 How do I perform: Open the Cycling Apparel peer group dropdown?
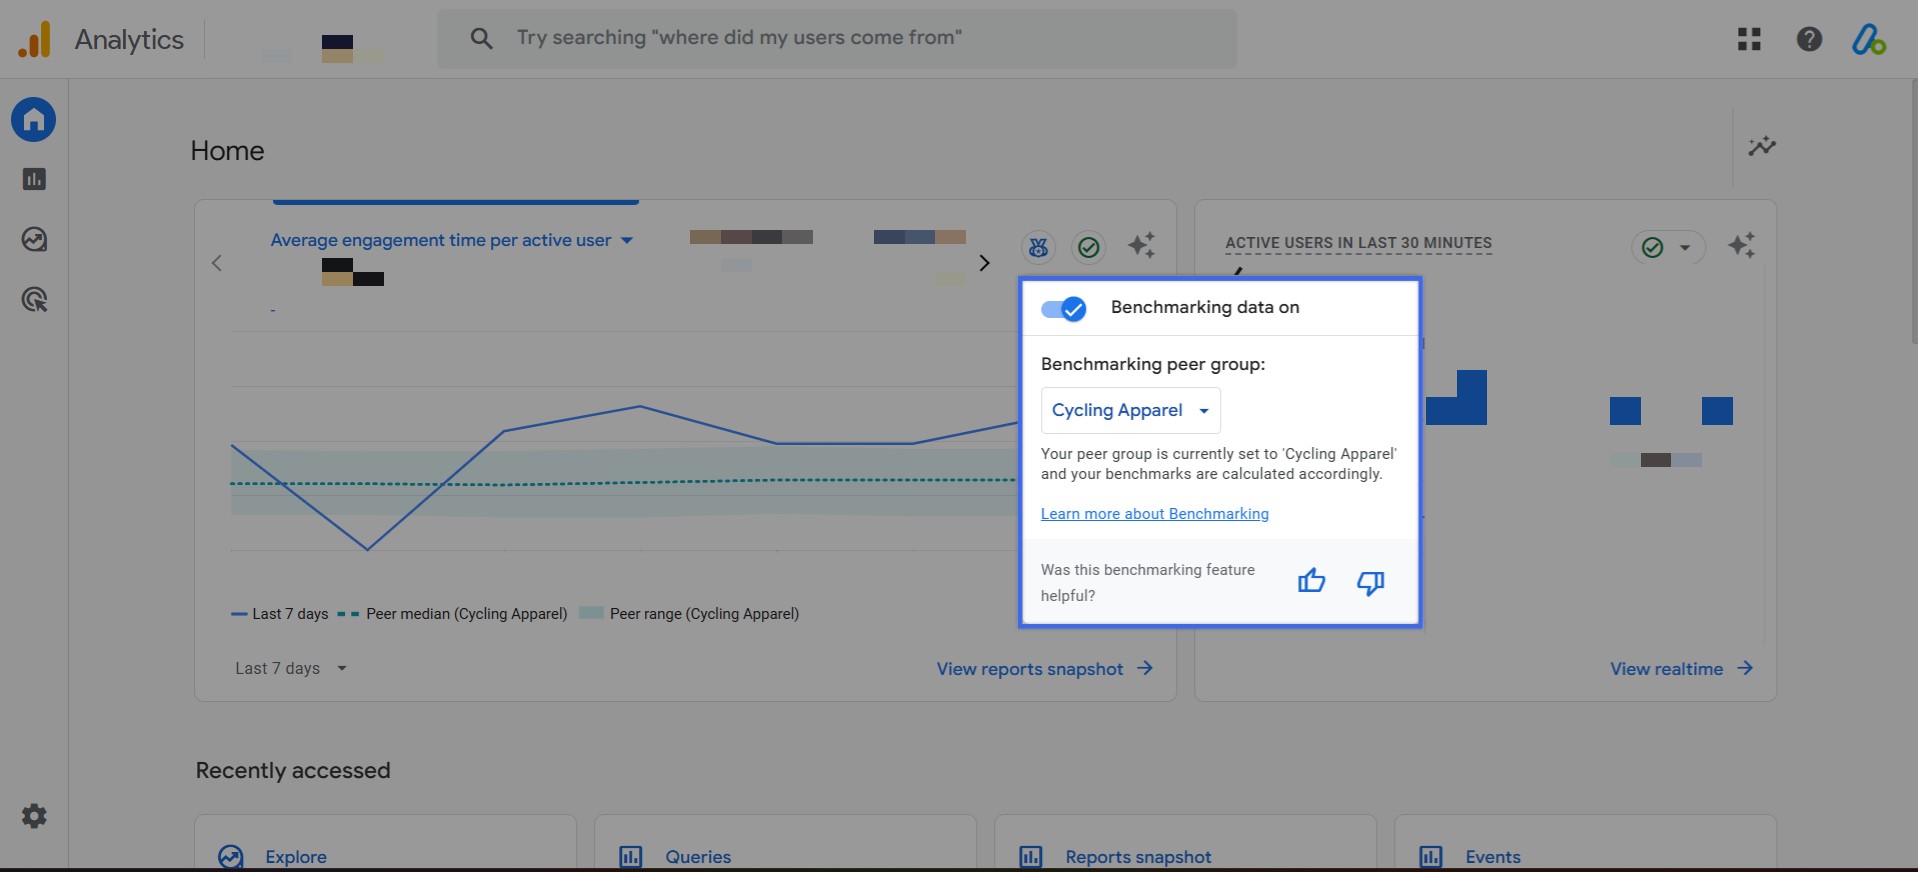[x=1131, y=410]
